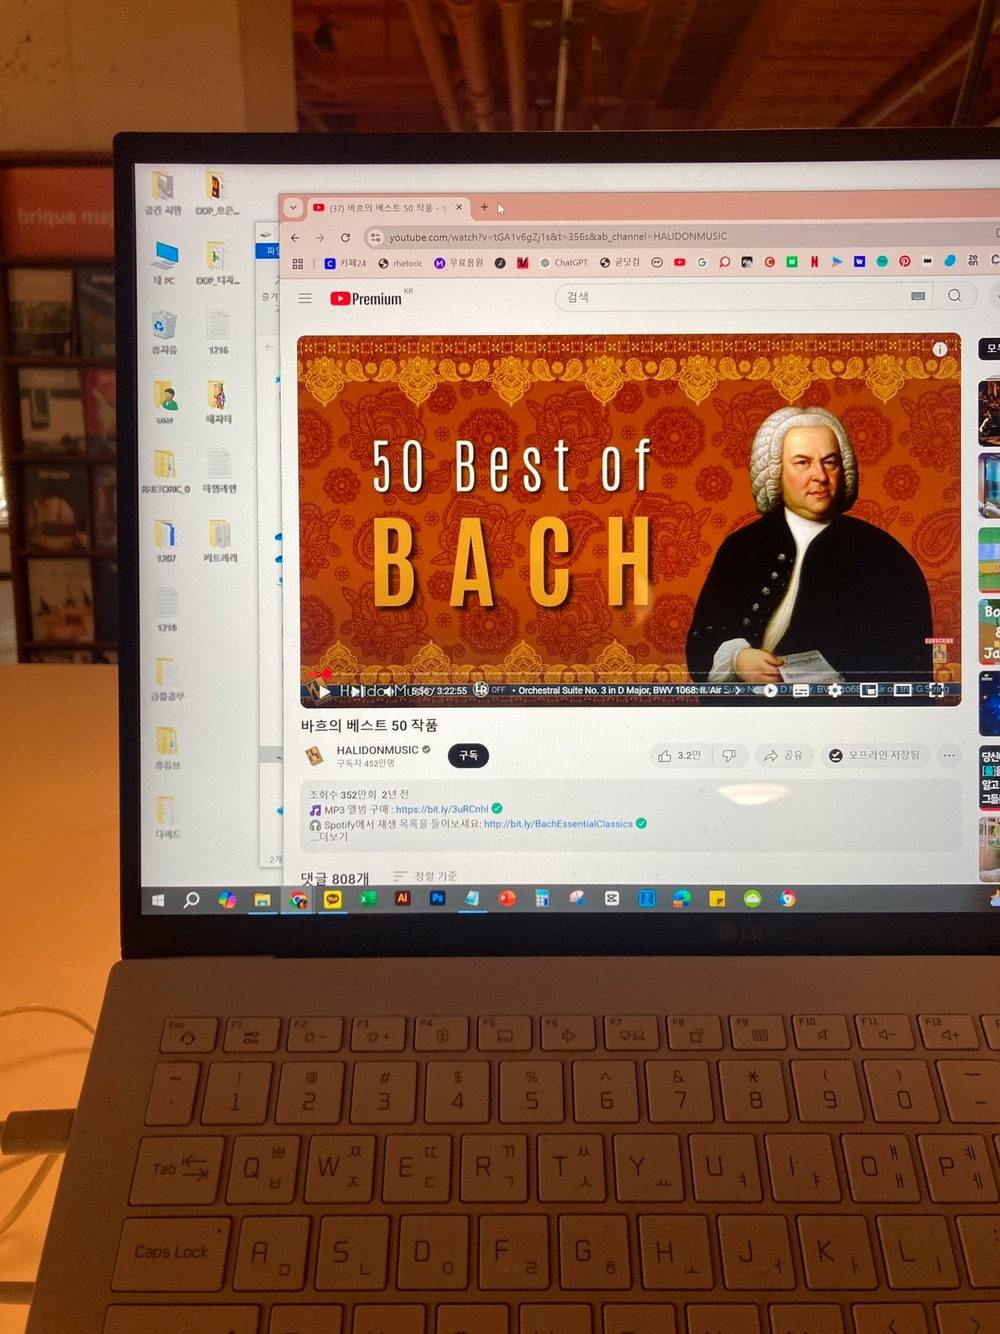Image resolution: width=1000 pixels, height=1334 pixels.
Task: Skip to next video in player
Action: click(x=357, y=691)
